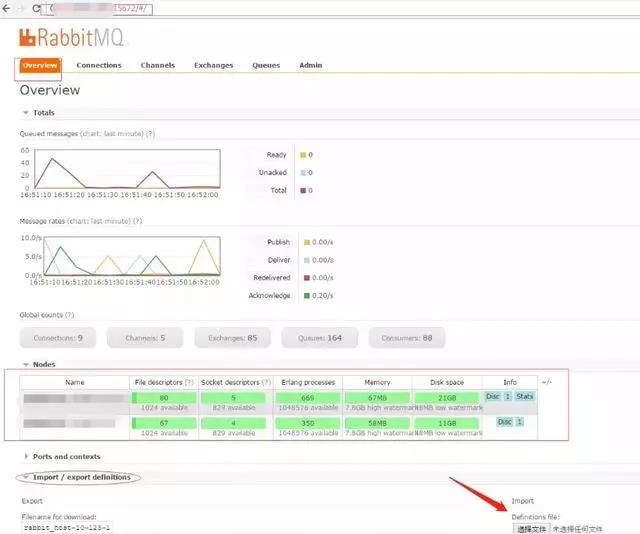Click the Publish rate color swatch

[307, 242]
